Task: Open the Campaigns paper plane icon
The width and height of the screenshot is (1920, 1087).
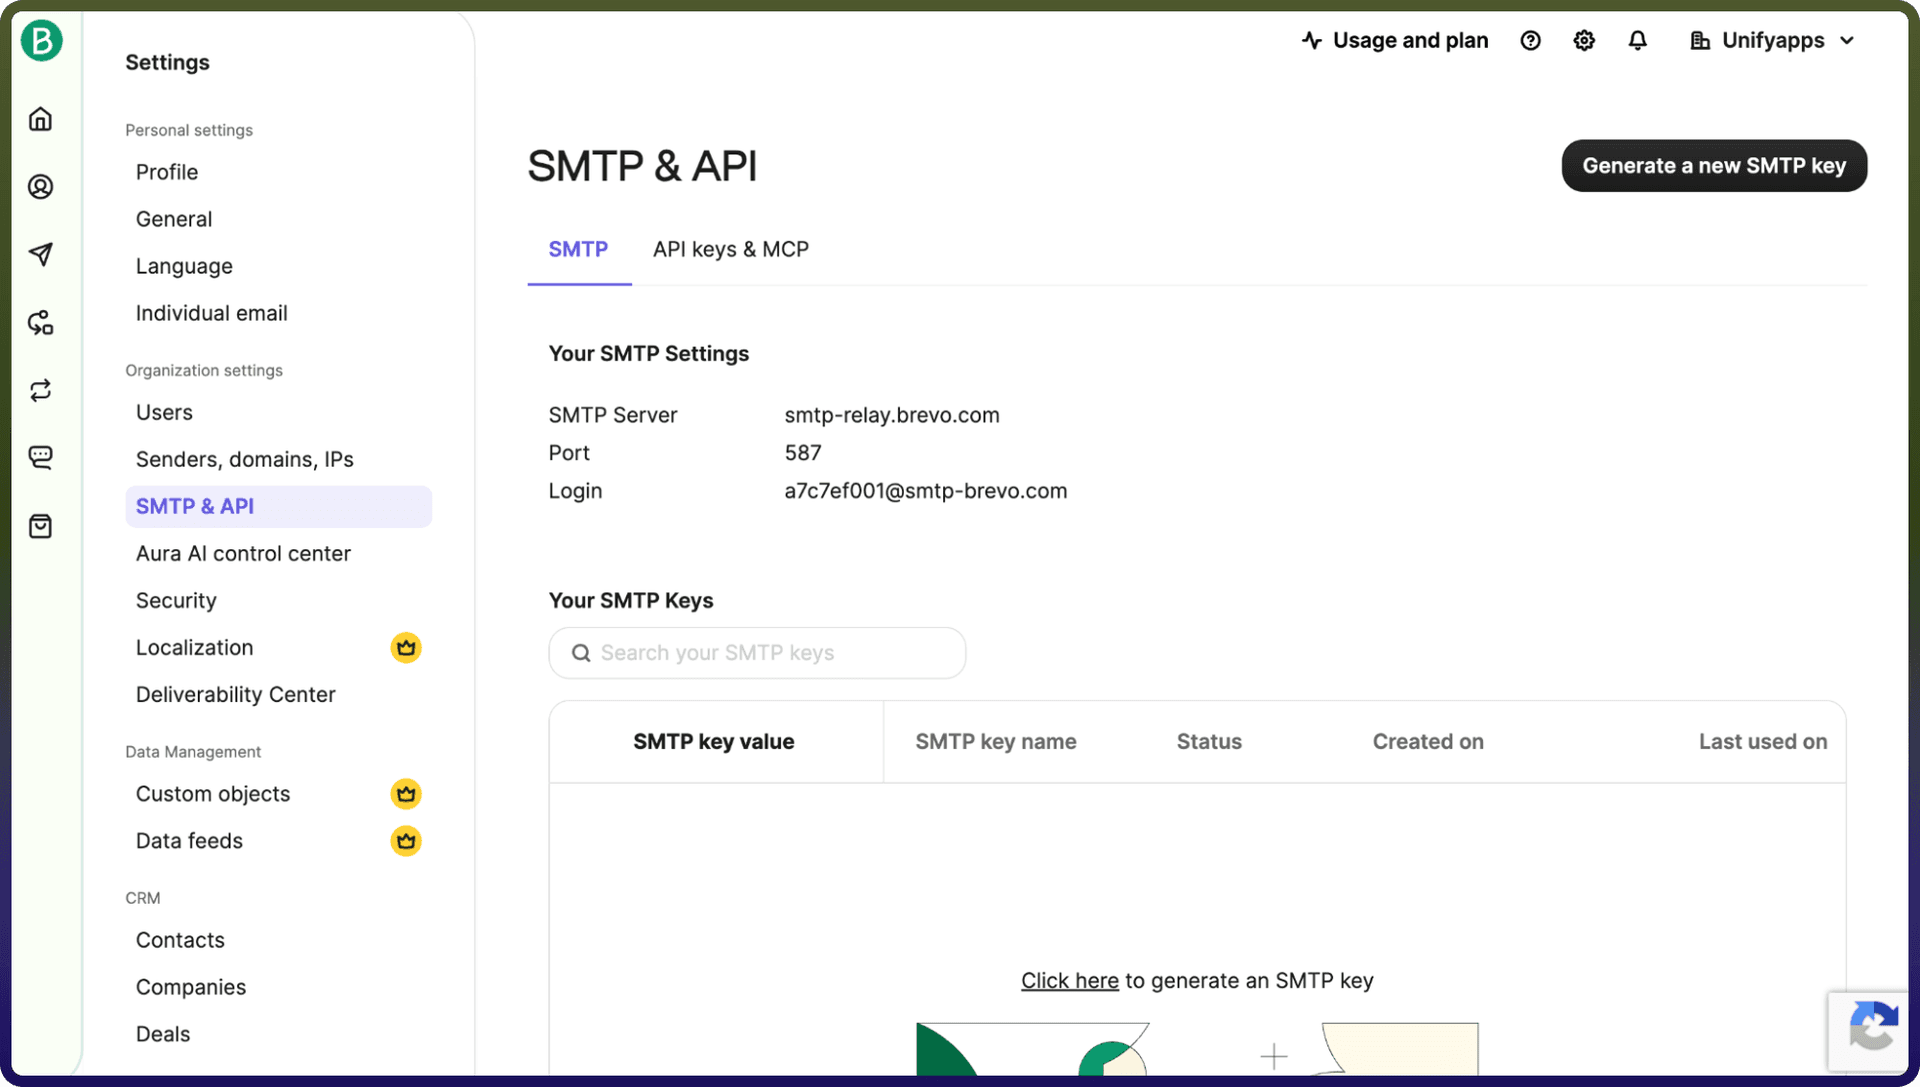Action: coord(41,254)
